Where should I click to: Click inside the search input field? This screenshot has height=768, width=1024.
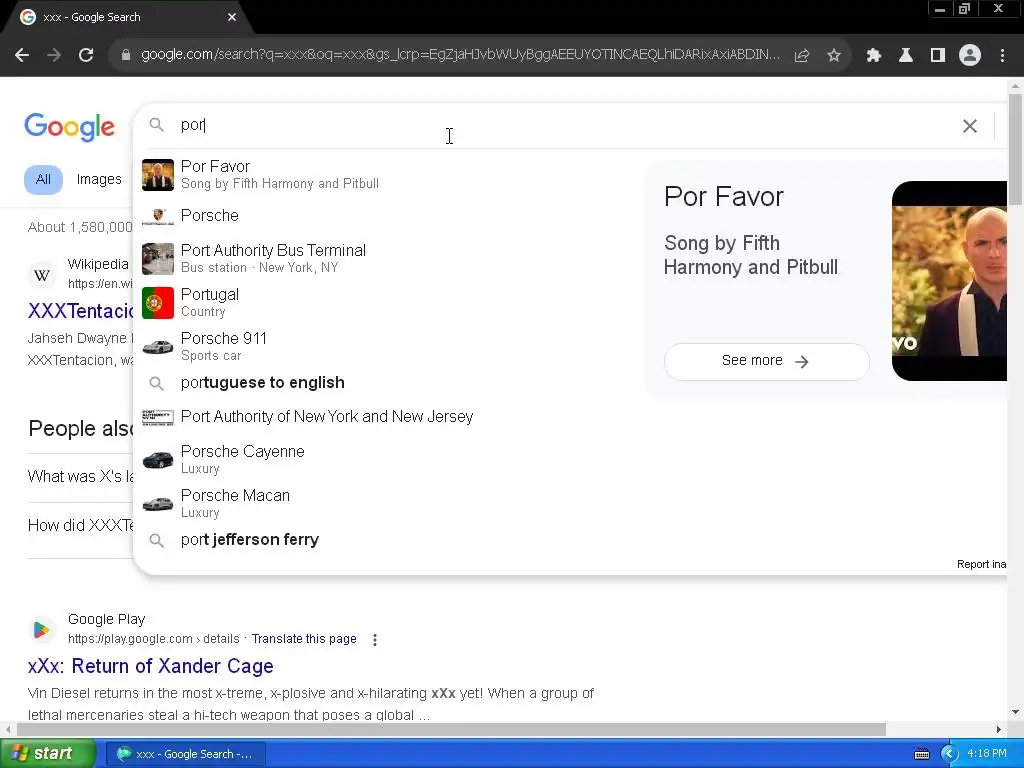(x=562, y=125)
